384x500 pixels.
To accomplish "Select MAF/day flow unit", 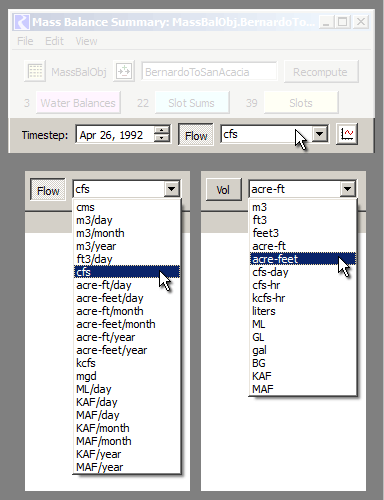I will point(127,415).
